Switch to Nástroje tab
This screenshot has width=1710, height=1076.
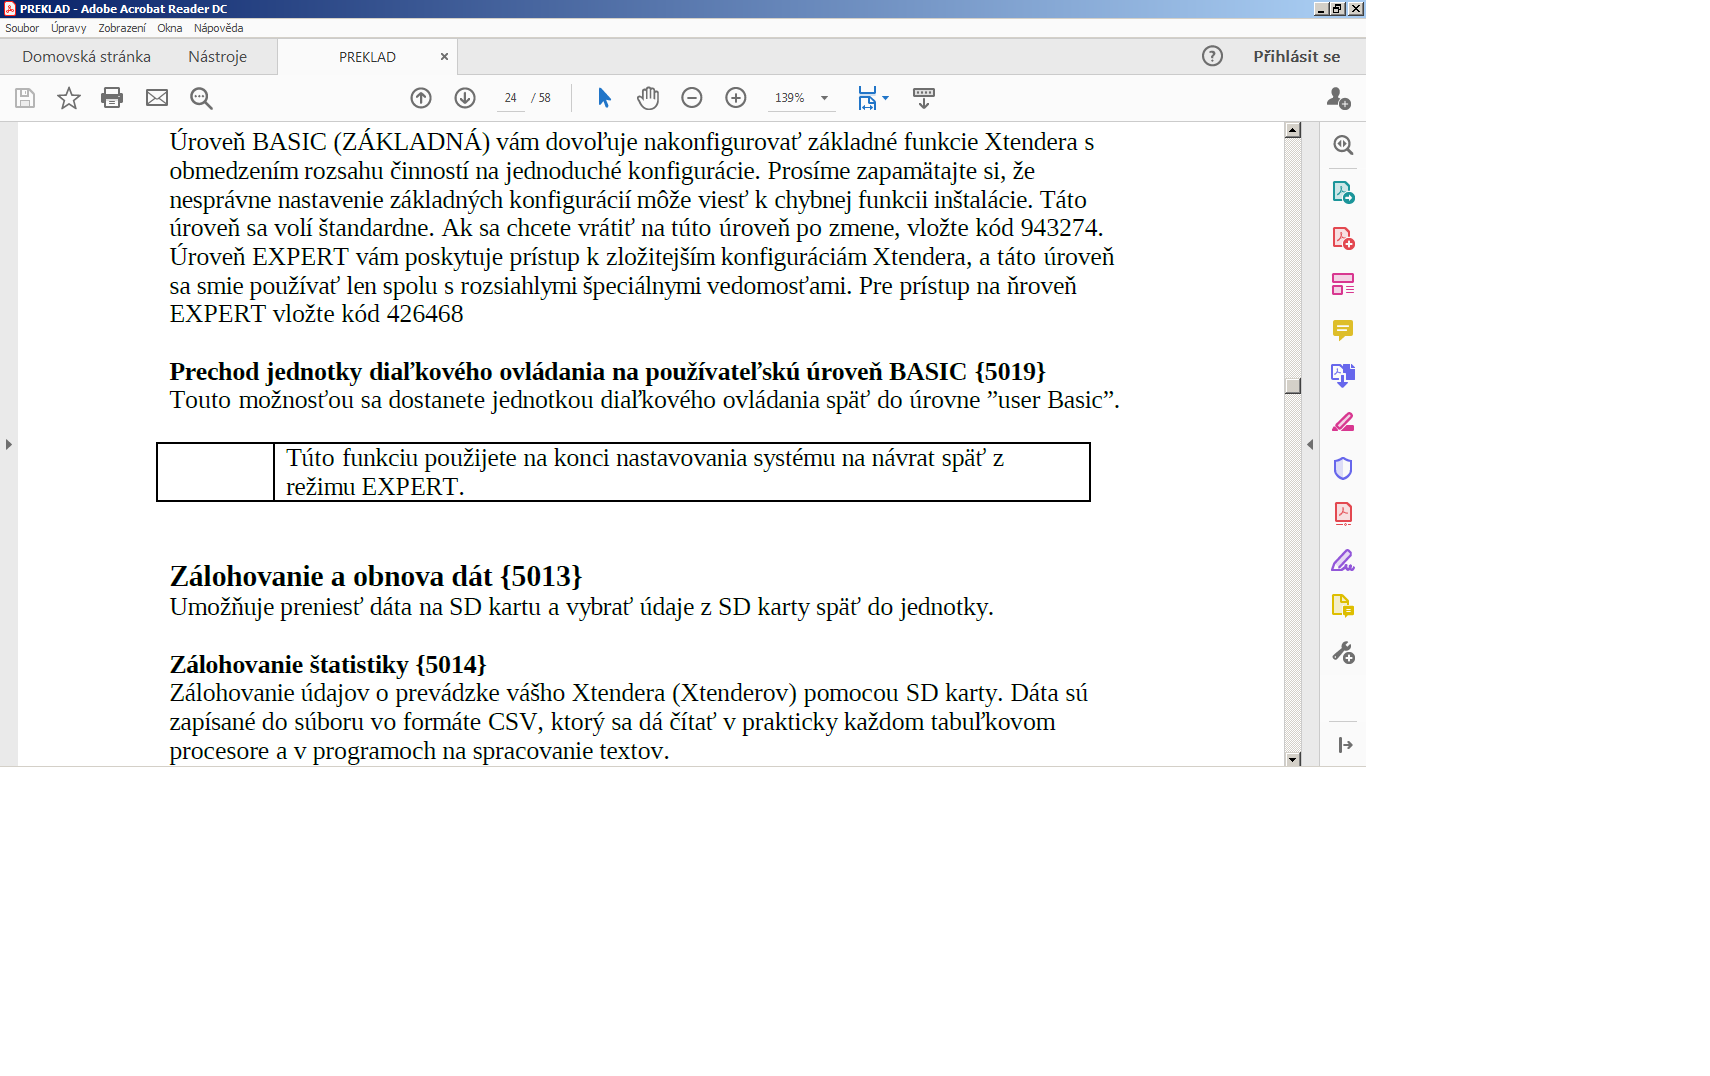pyautogui.click(x=217, y=57)
